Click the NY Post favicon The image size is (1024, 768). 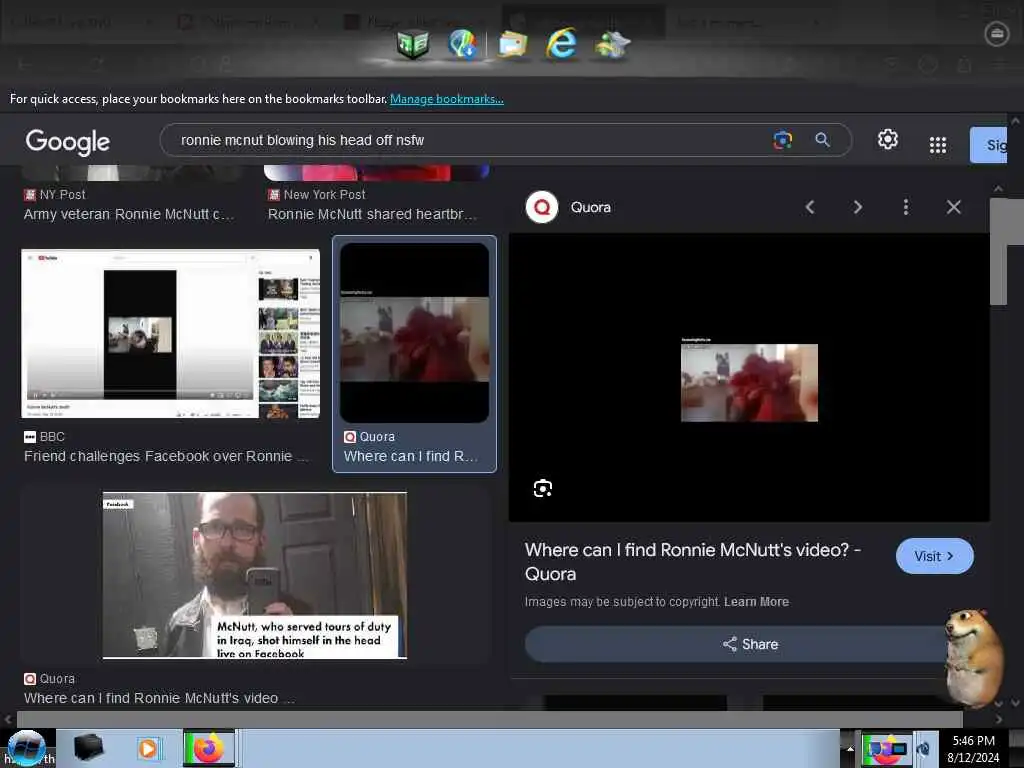coord(29,195)
